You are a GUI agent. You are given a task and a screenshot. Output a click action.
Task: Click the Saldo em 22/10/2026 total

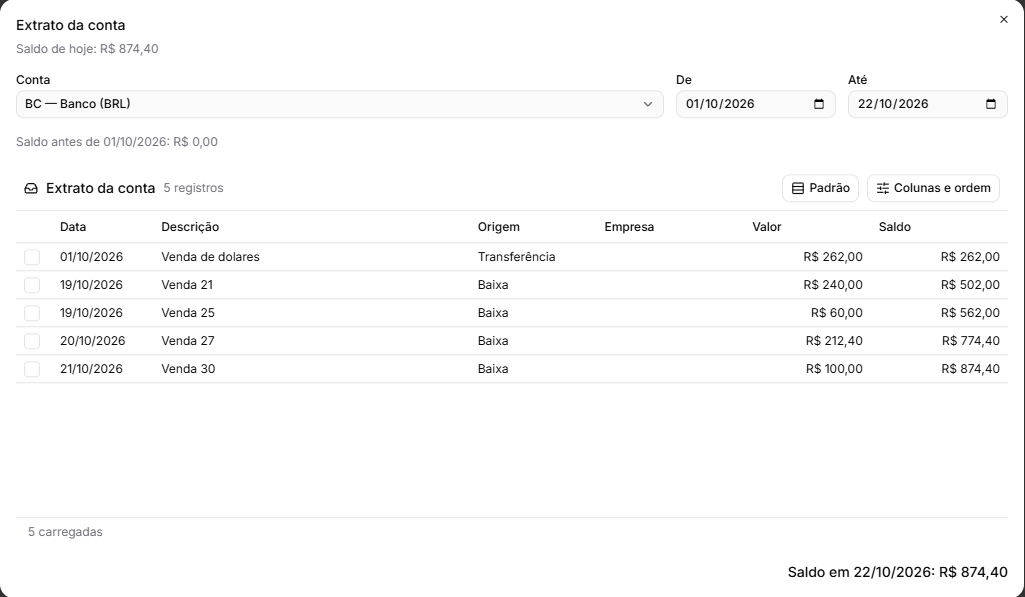coord(898,573)
